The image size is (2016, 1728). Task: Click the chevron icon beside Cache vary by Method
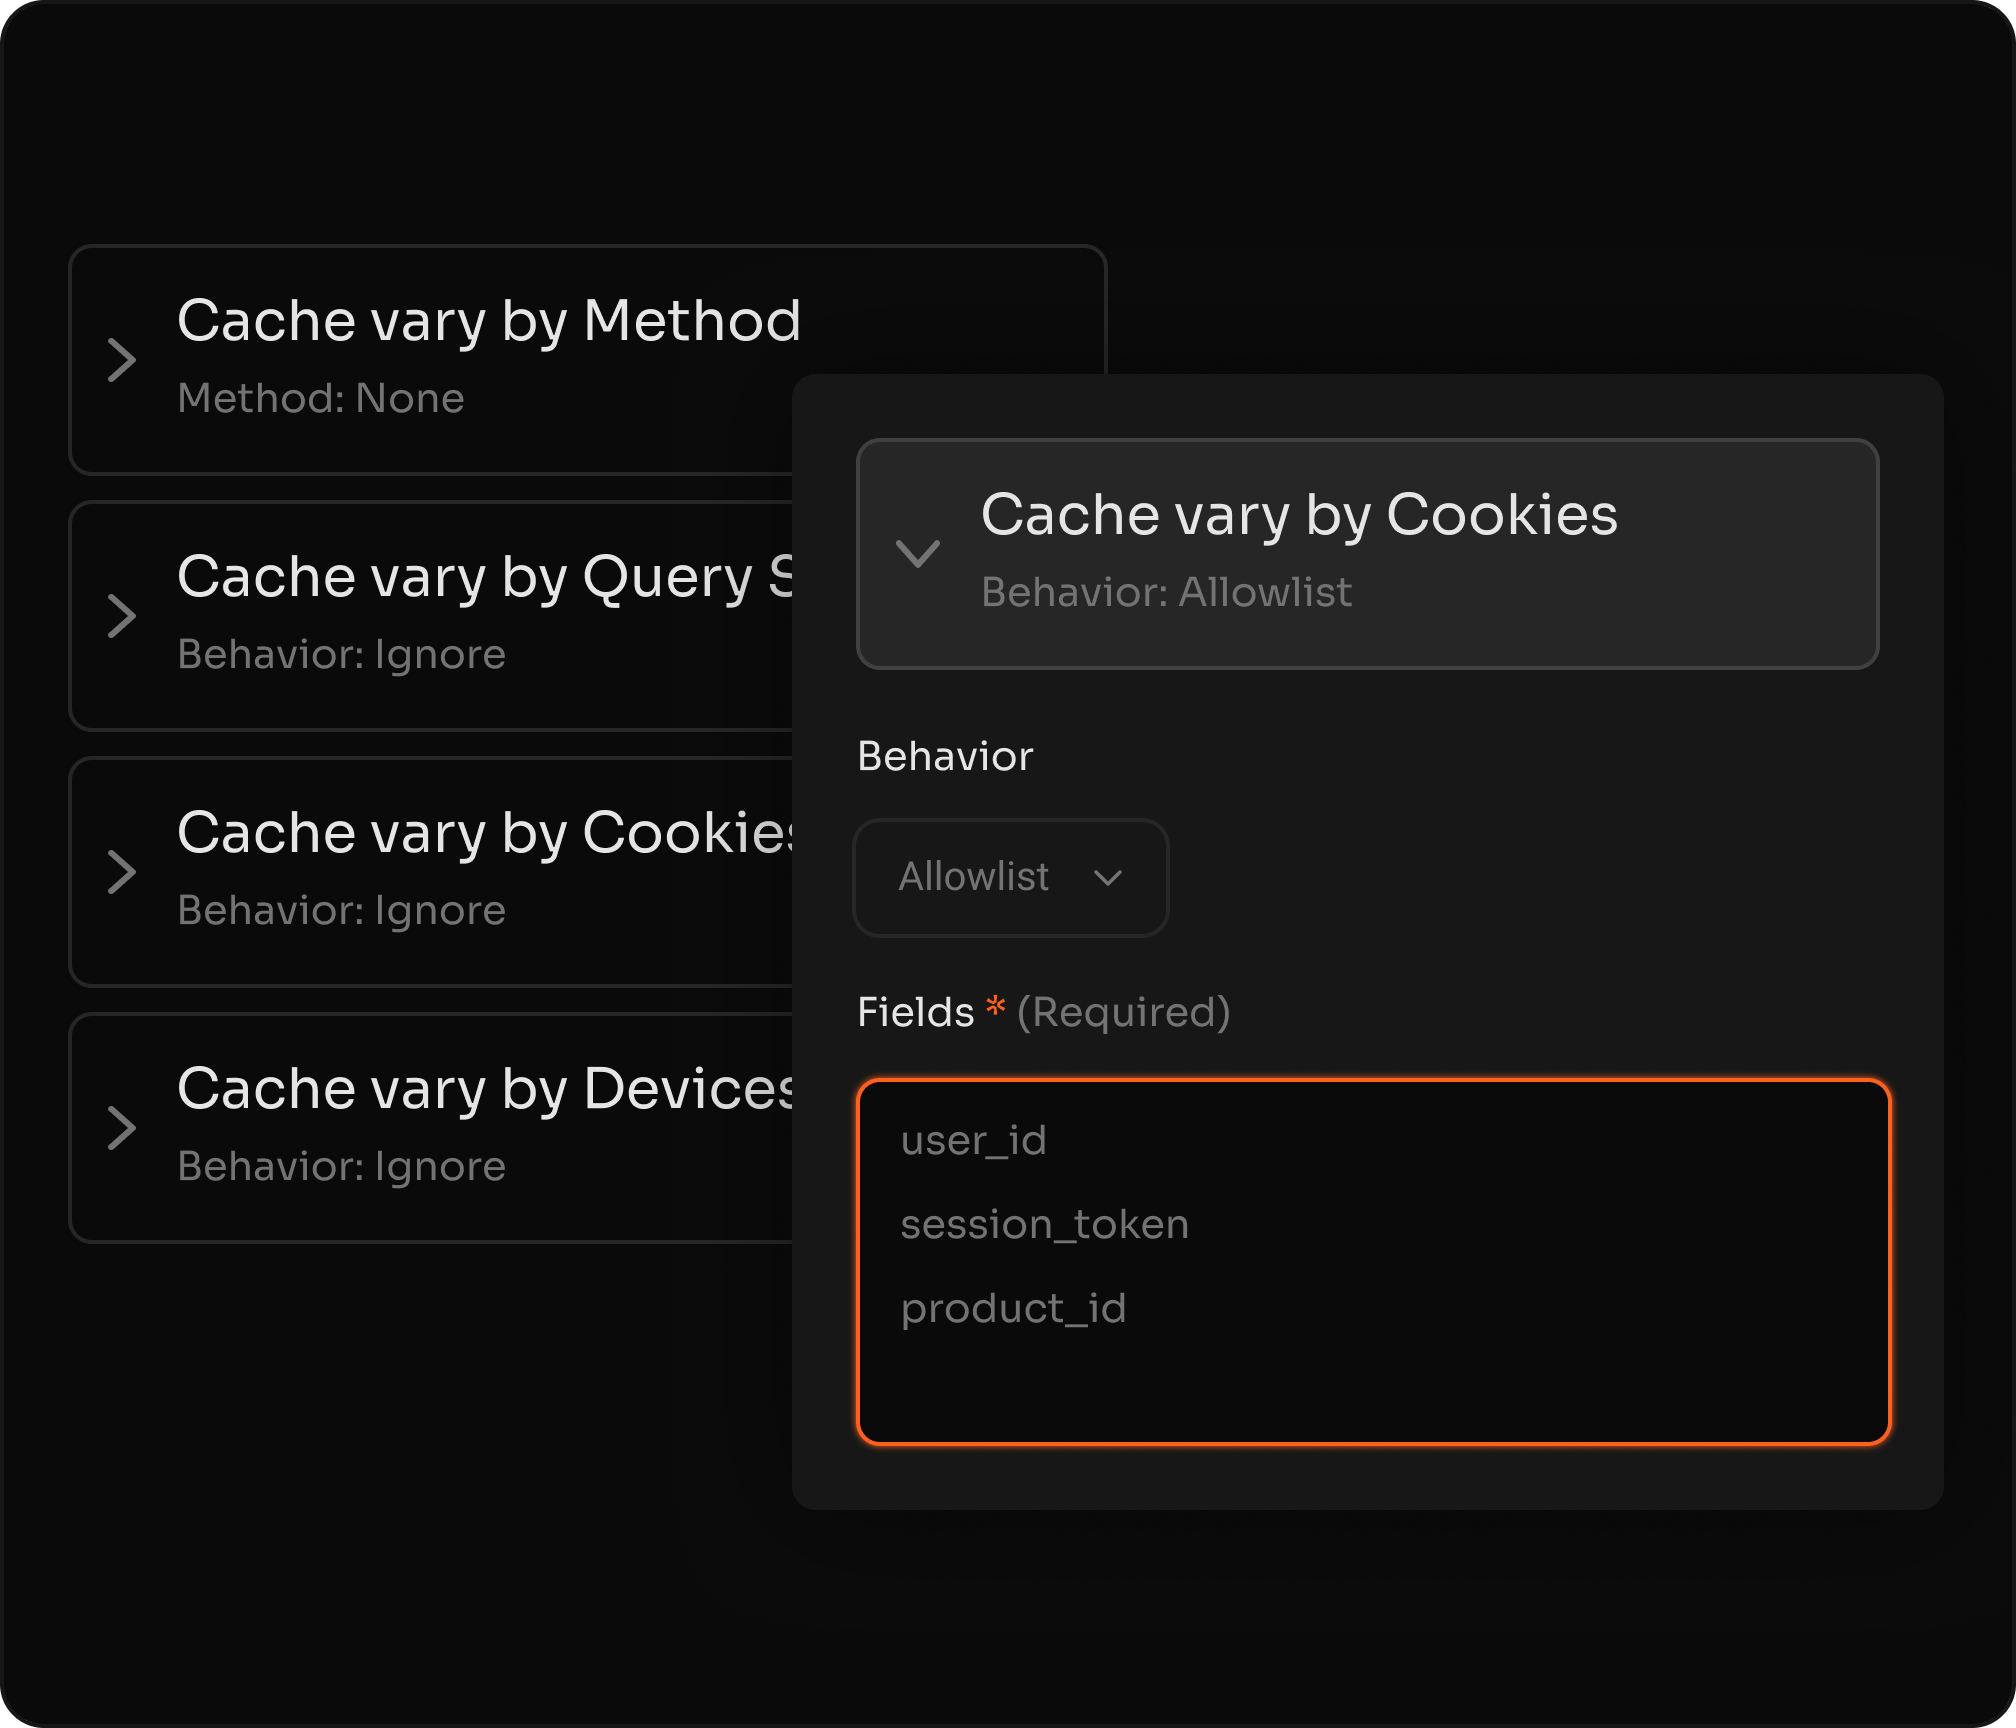pyautogui.click(x=124, y=359)
